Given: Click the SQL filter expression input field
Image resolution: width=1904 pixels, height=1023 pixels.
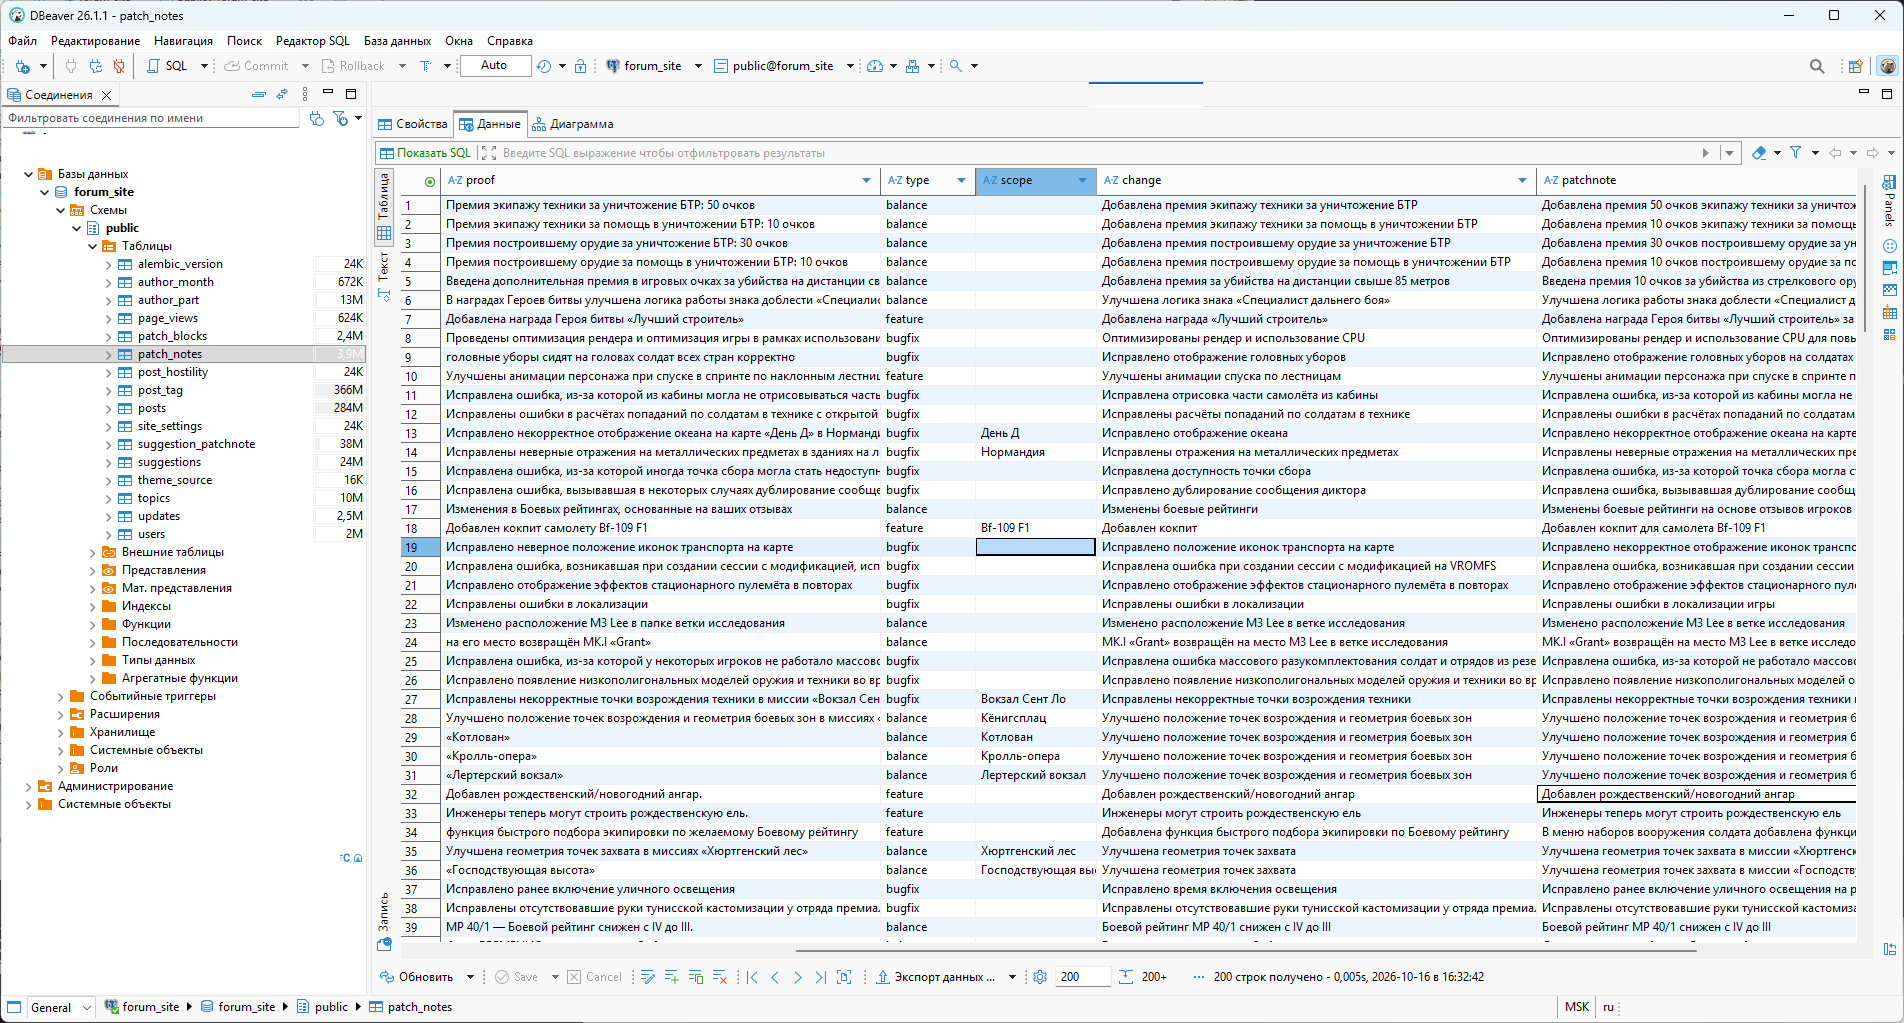Looking at the screenshot, I should pyautogui.click(x=1095, y=153).
